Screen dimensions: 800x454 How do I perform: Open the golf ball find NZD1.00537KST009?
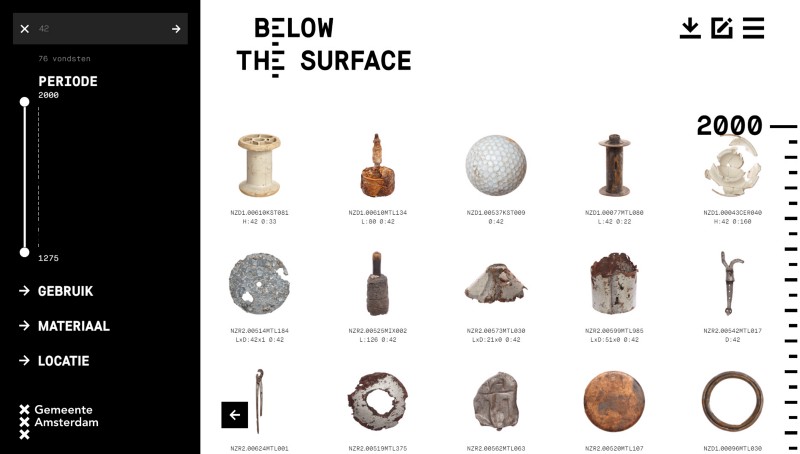tap(496, 165)
